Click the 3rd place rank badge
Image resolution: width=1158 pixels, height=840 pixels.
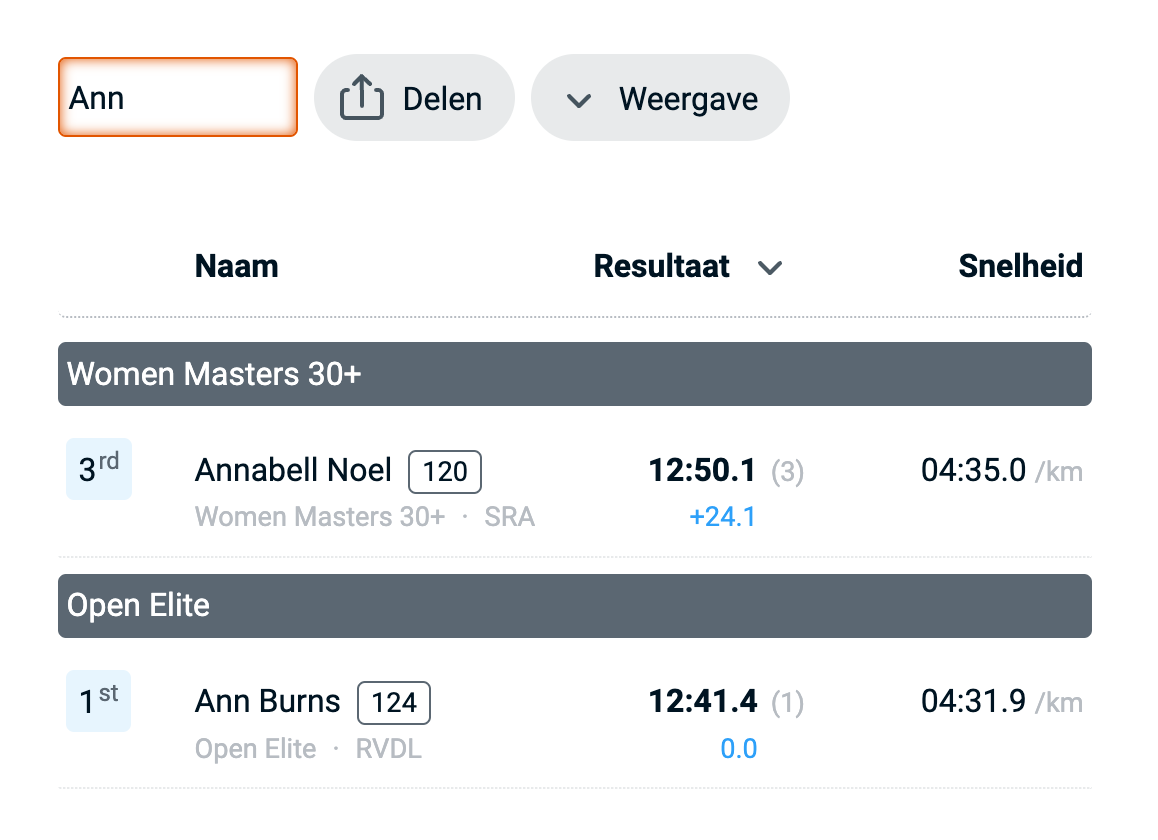click(x=98, y=469)
